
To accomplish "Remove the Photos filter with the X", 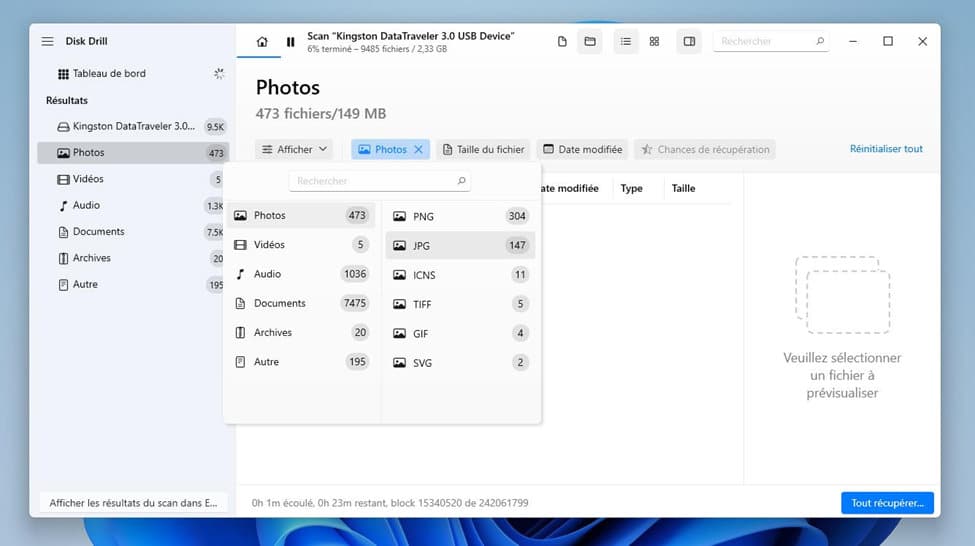I will pos(418,149).
